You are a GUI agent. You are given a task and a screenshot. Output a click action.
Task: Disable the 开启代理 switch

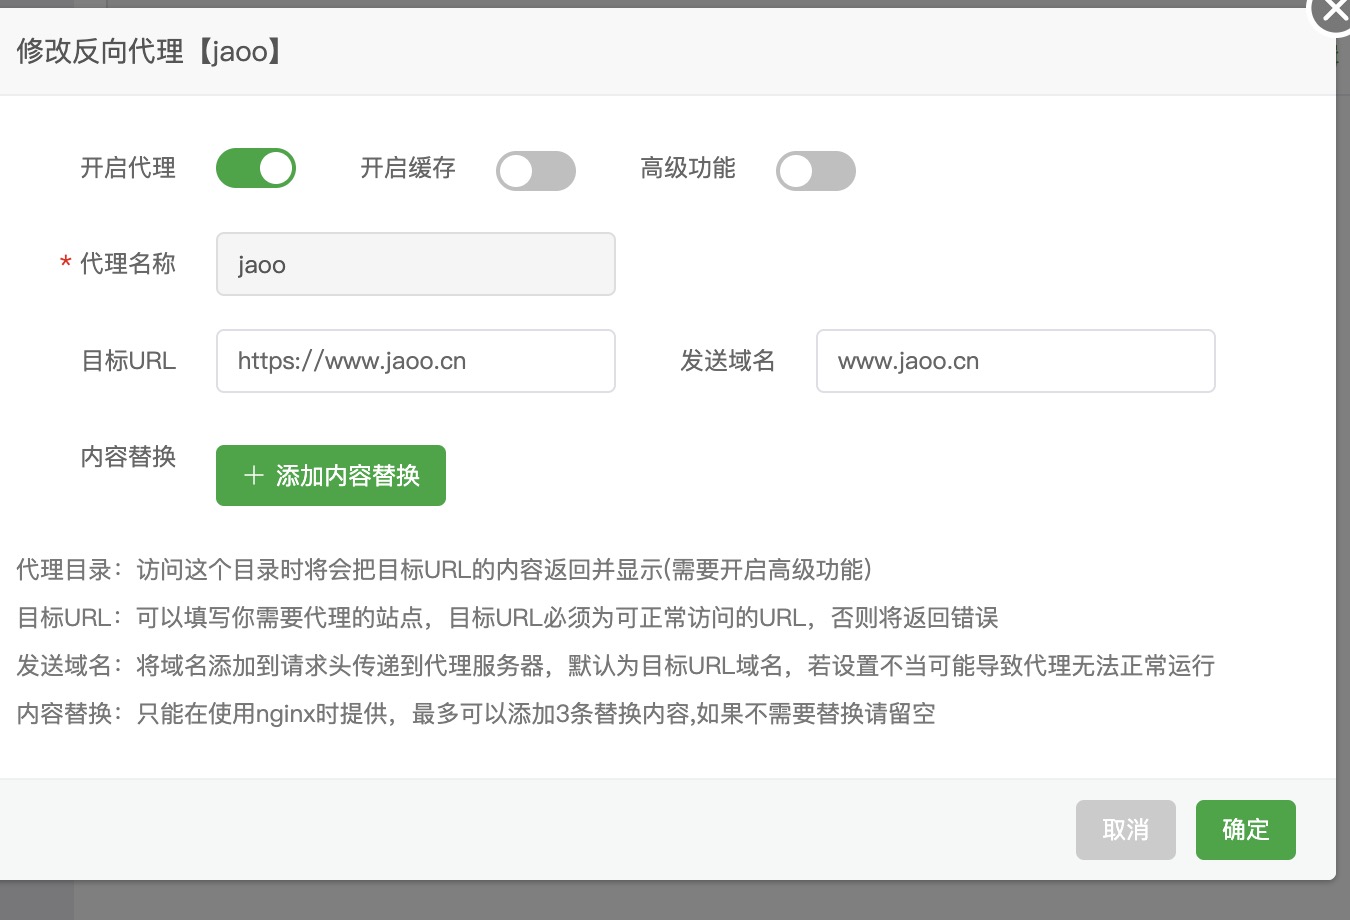tap(256, 168)
